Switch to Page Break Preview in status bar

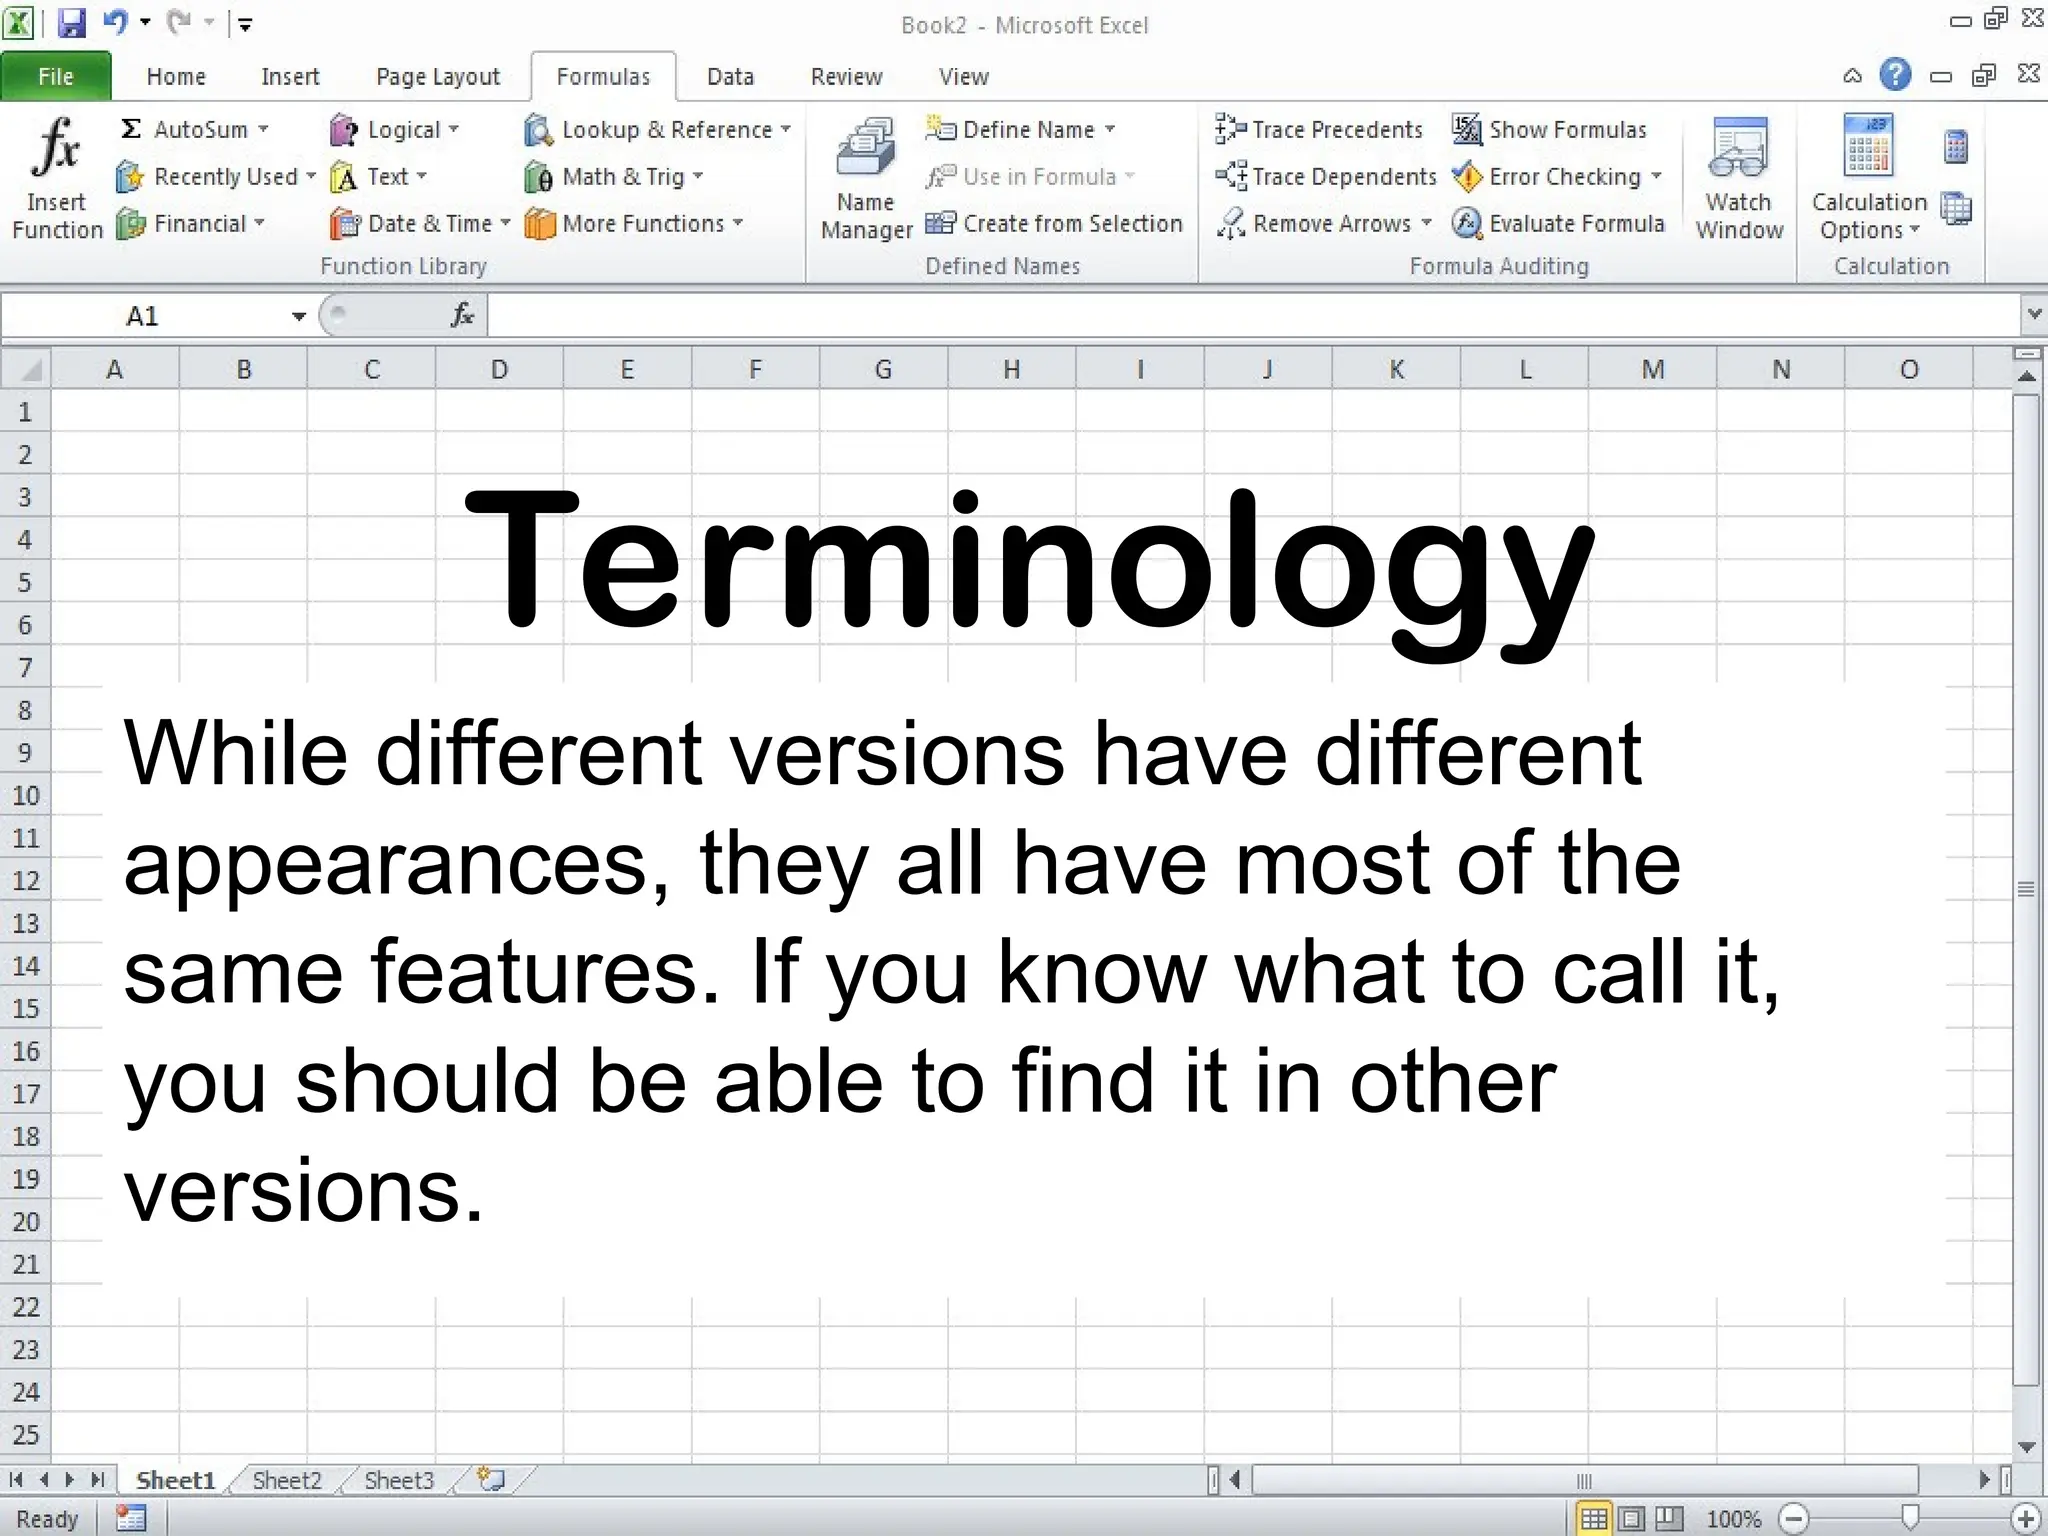pyautogui.click(x=1669, y=1519)
